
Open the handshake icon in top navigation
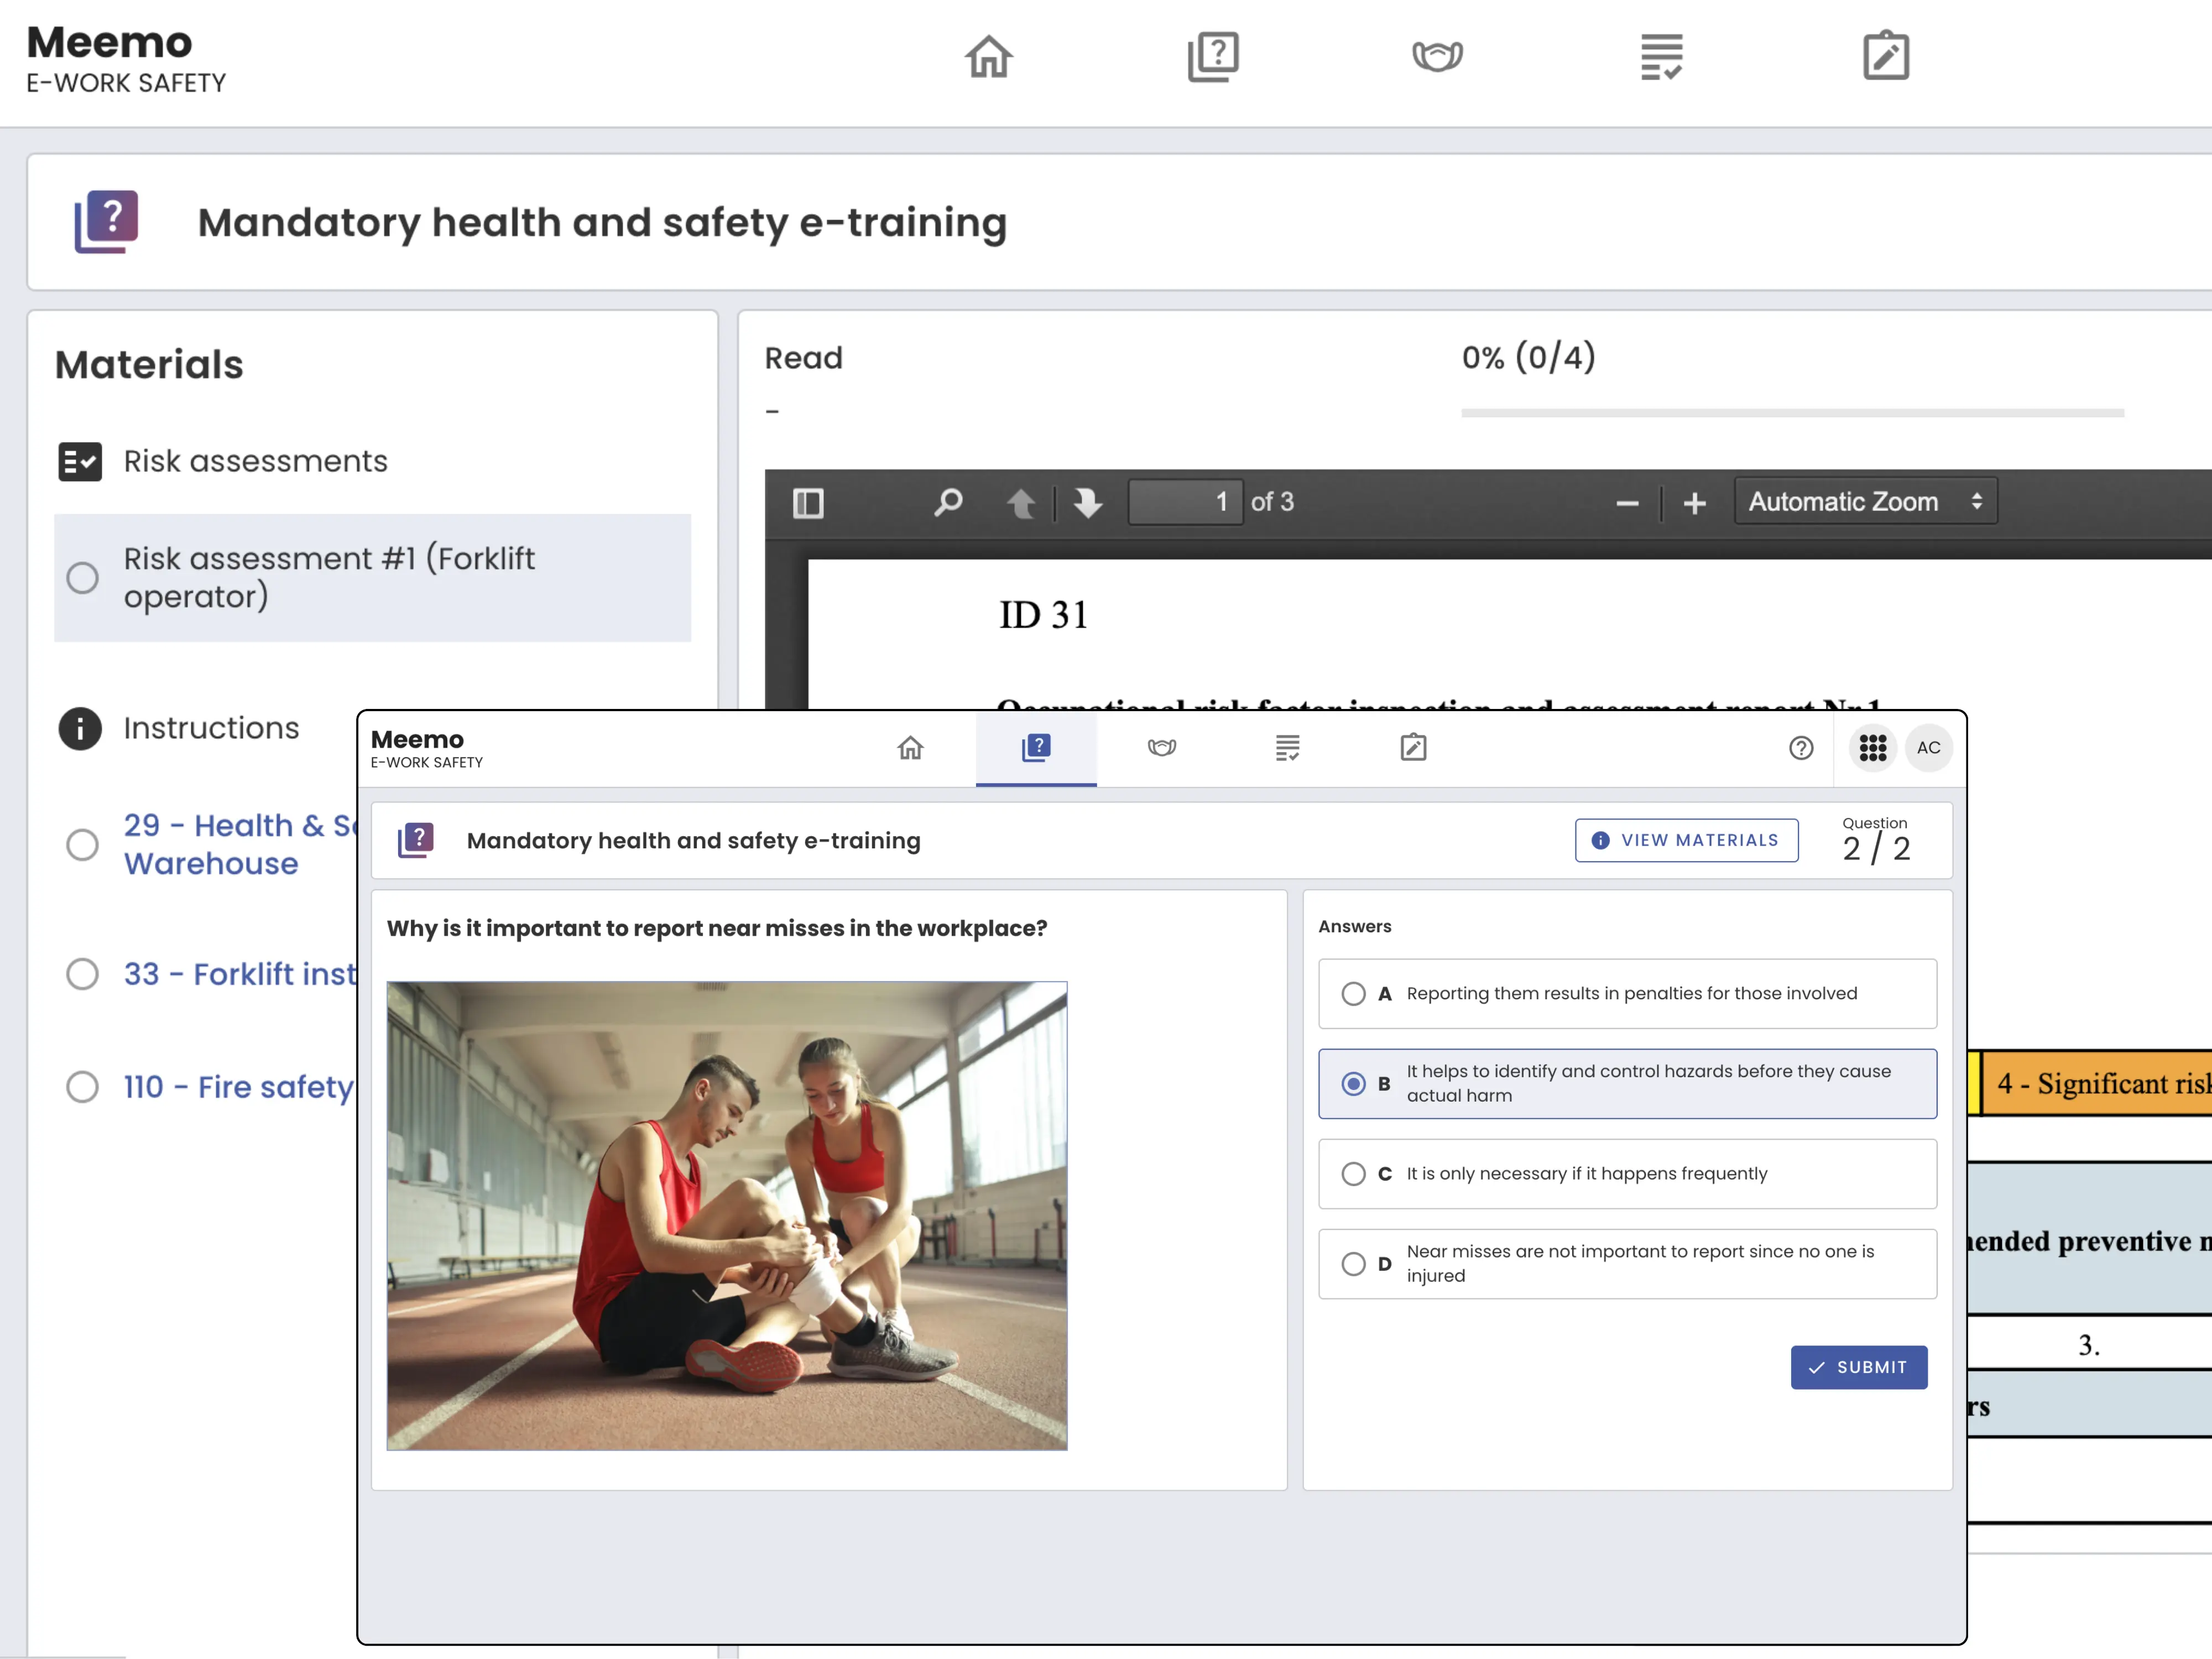tap(1437, 57)
